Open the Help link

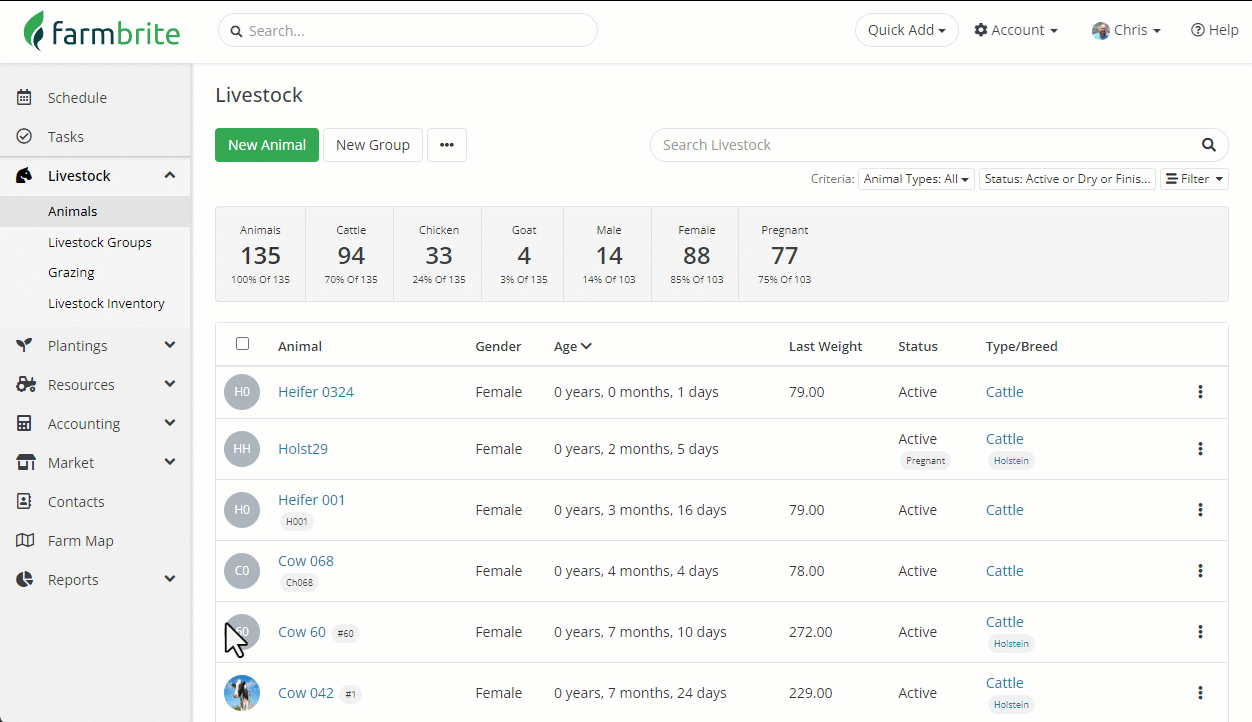tap(1214, 30)
